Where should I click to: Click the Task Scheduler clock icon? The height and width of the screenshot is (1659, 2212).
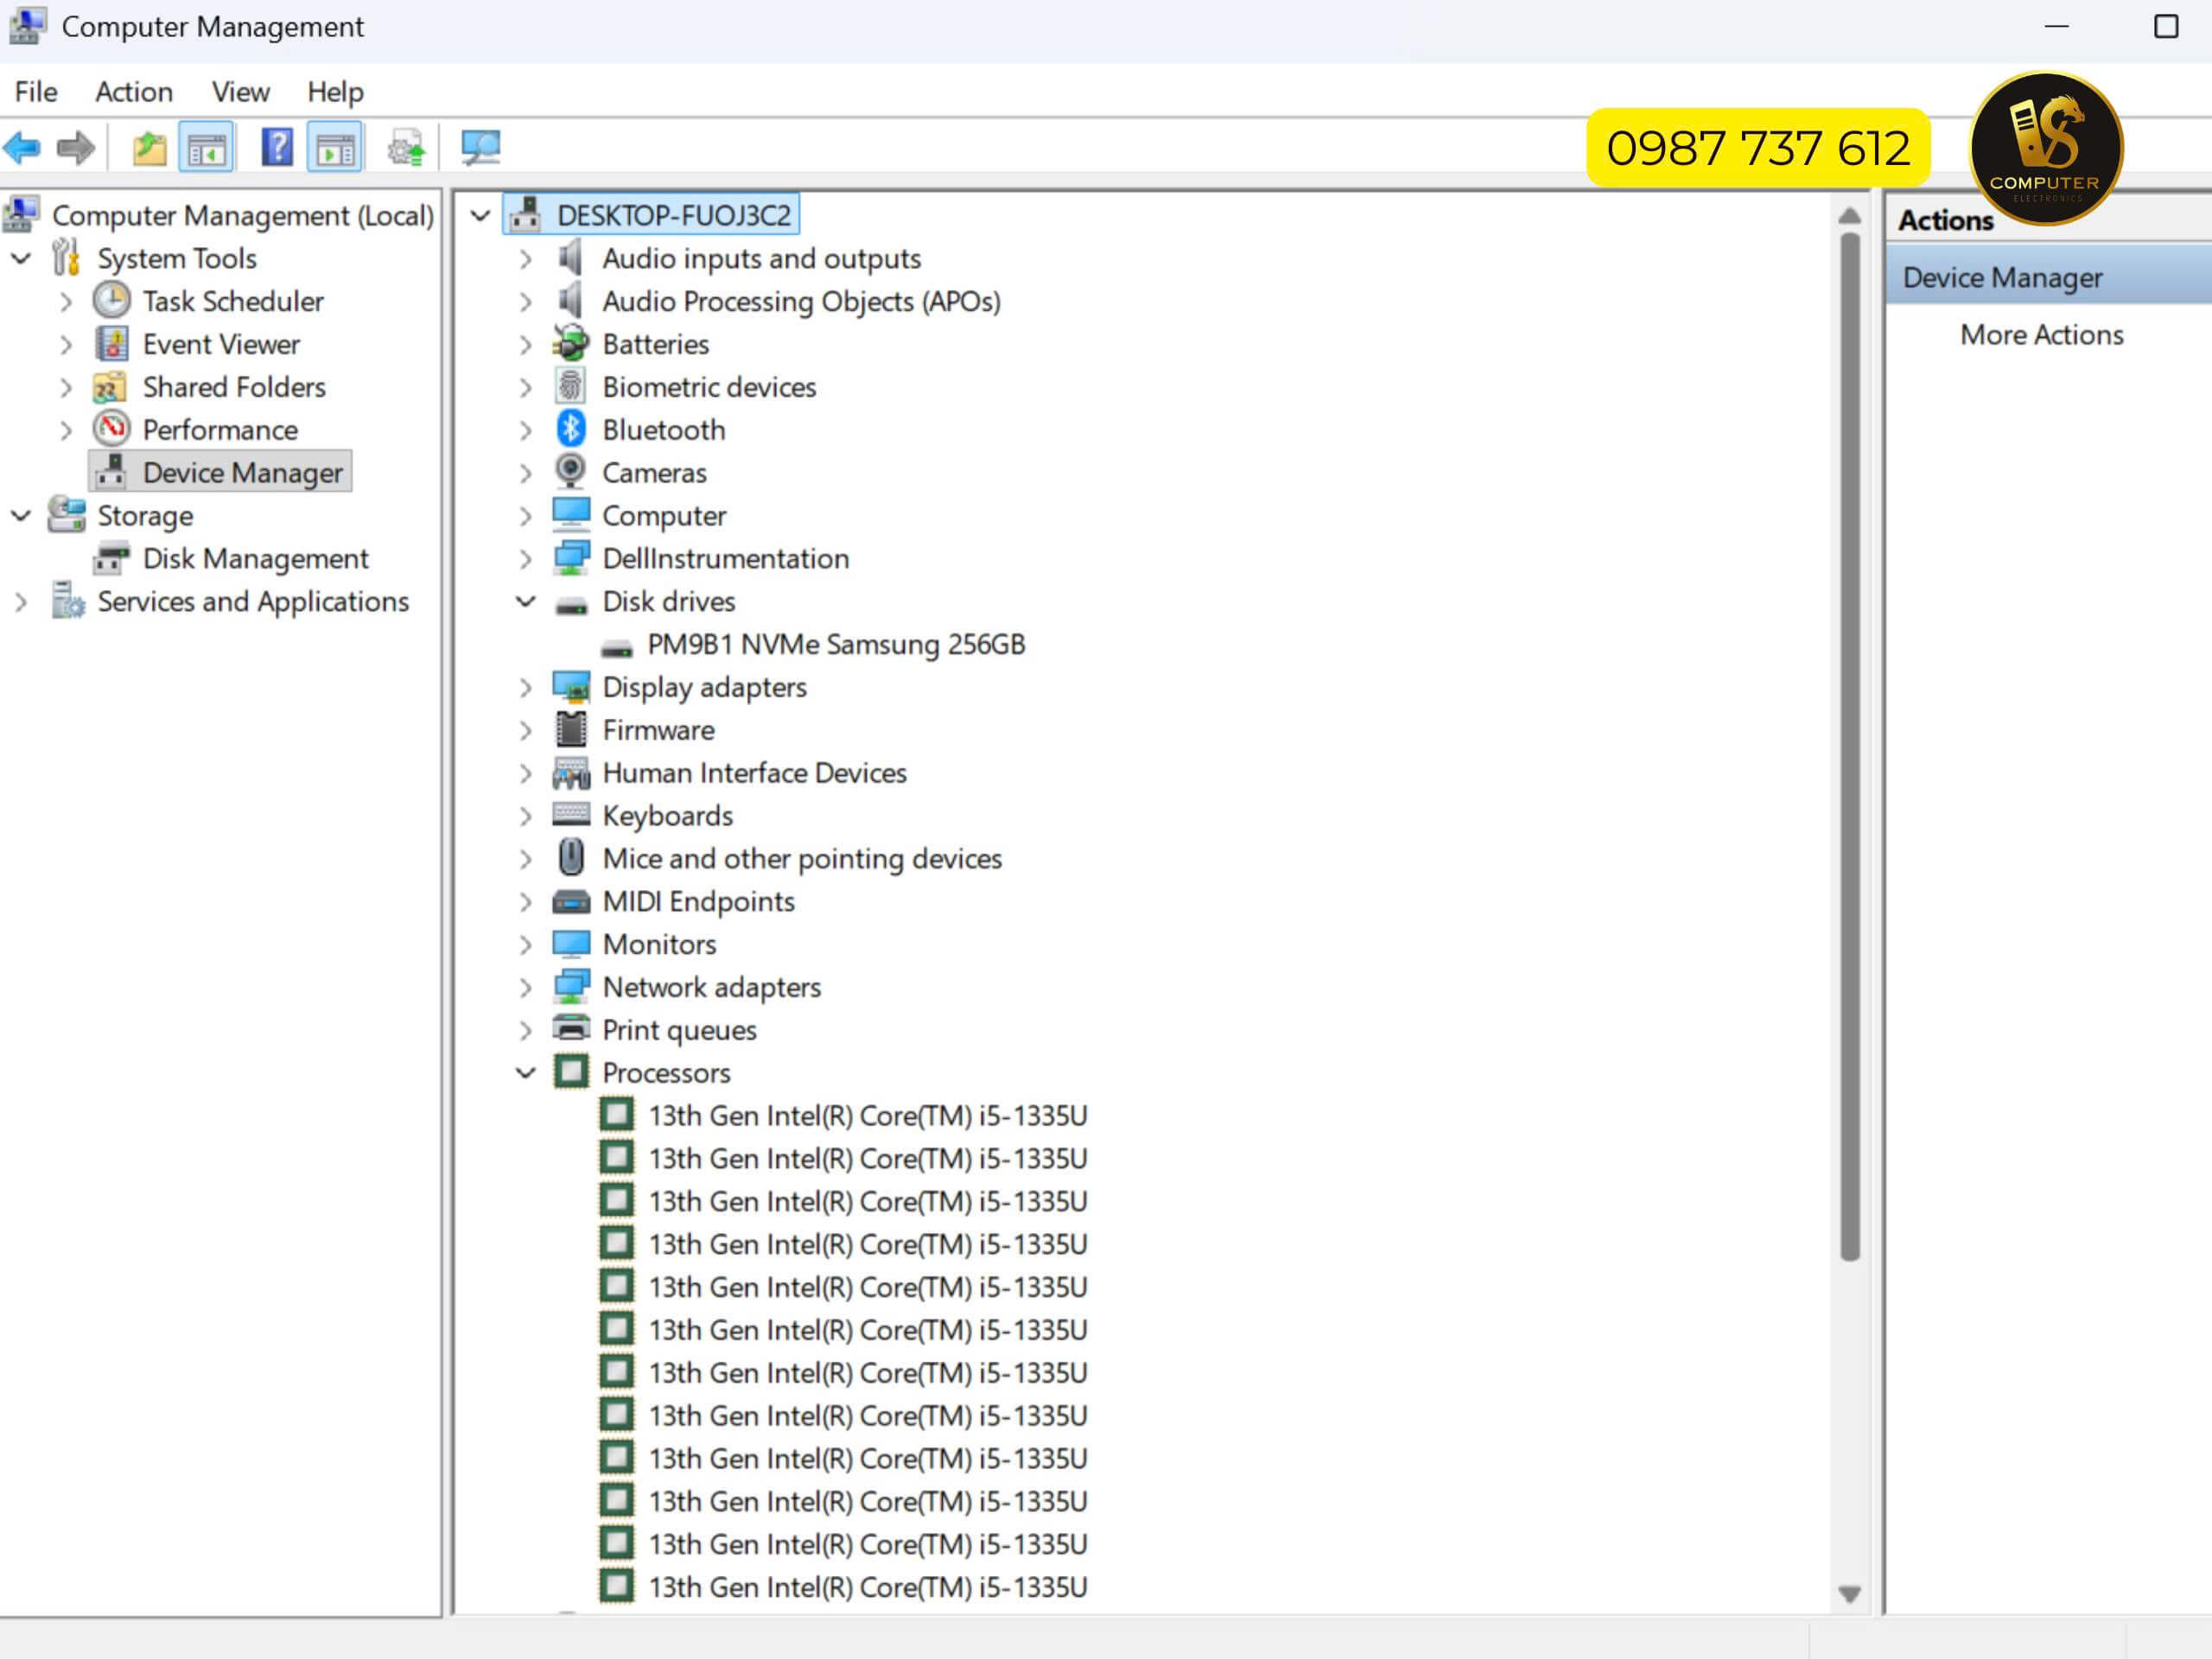click(x=111, y=300)
